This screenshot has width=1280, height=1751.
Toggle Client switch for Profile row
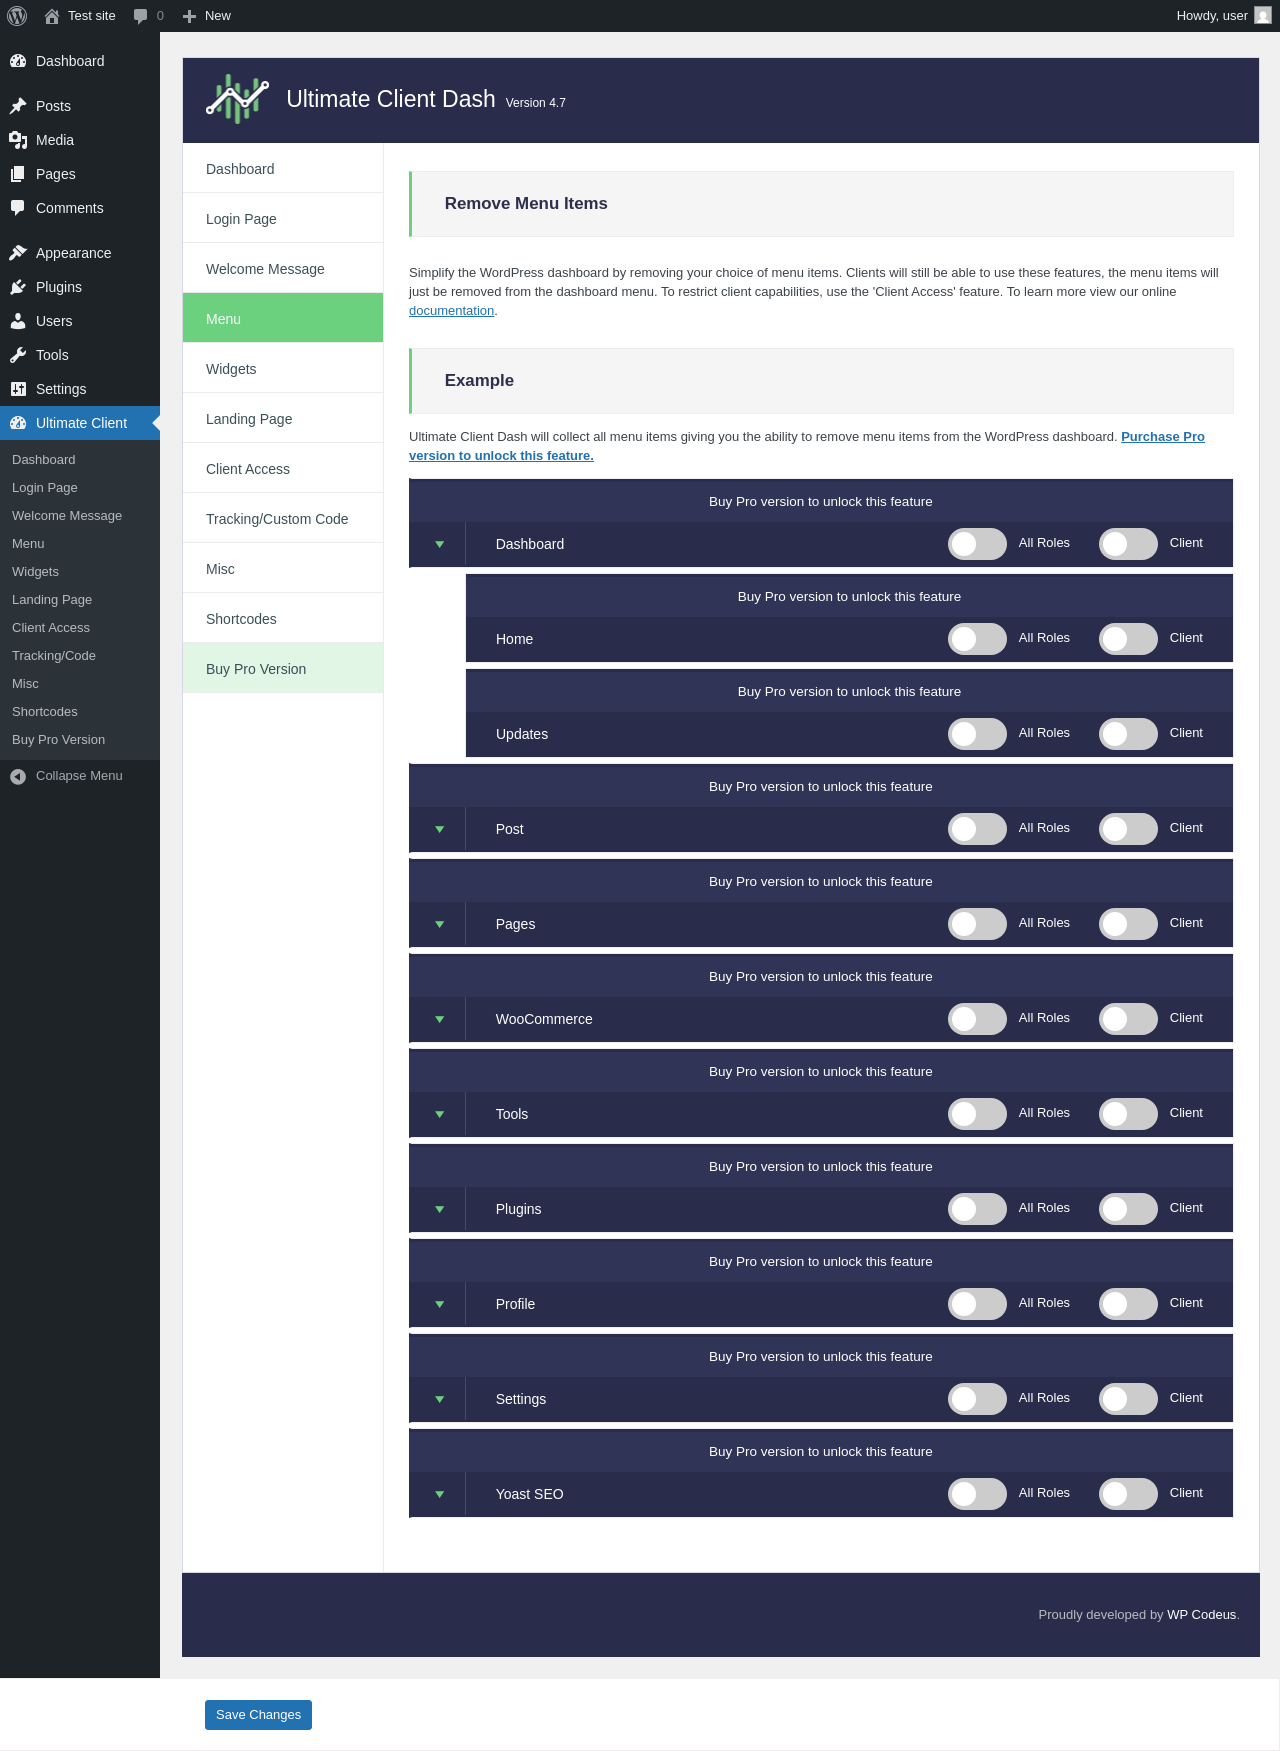[x=1128, y=1304]
